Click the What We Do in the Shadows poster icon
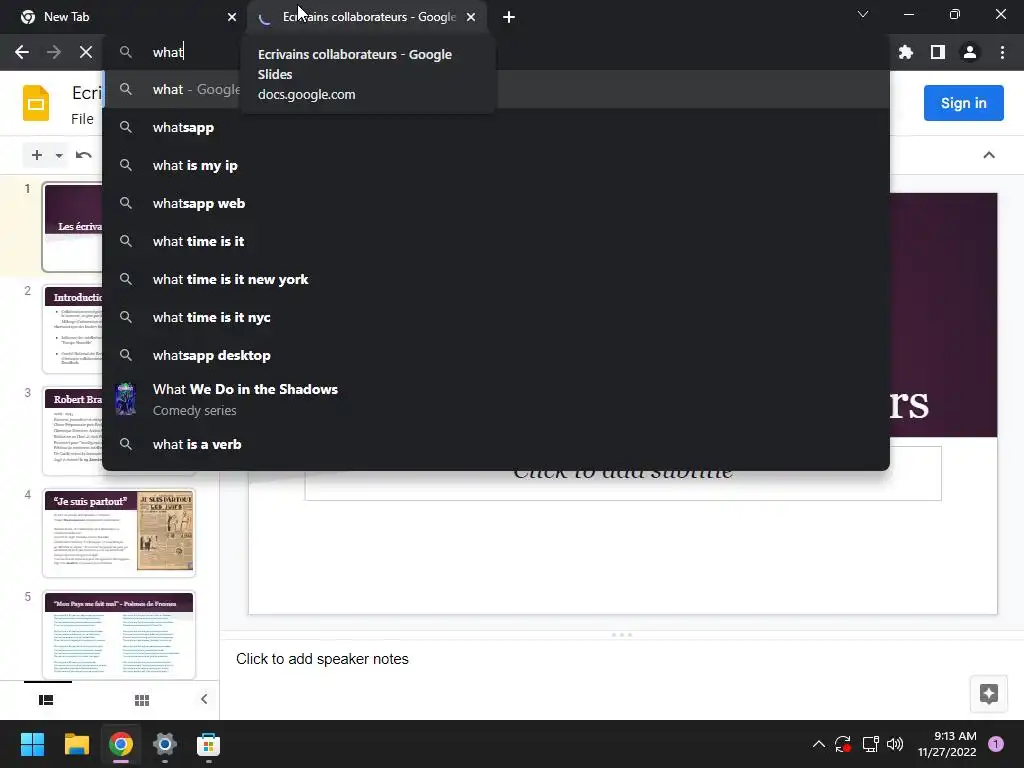 [125, 399]
